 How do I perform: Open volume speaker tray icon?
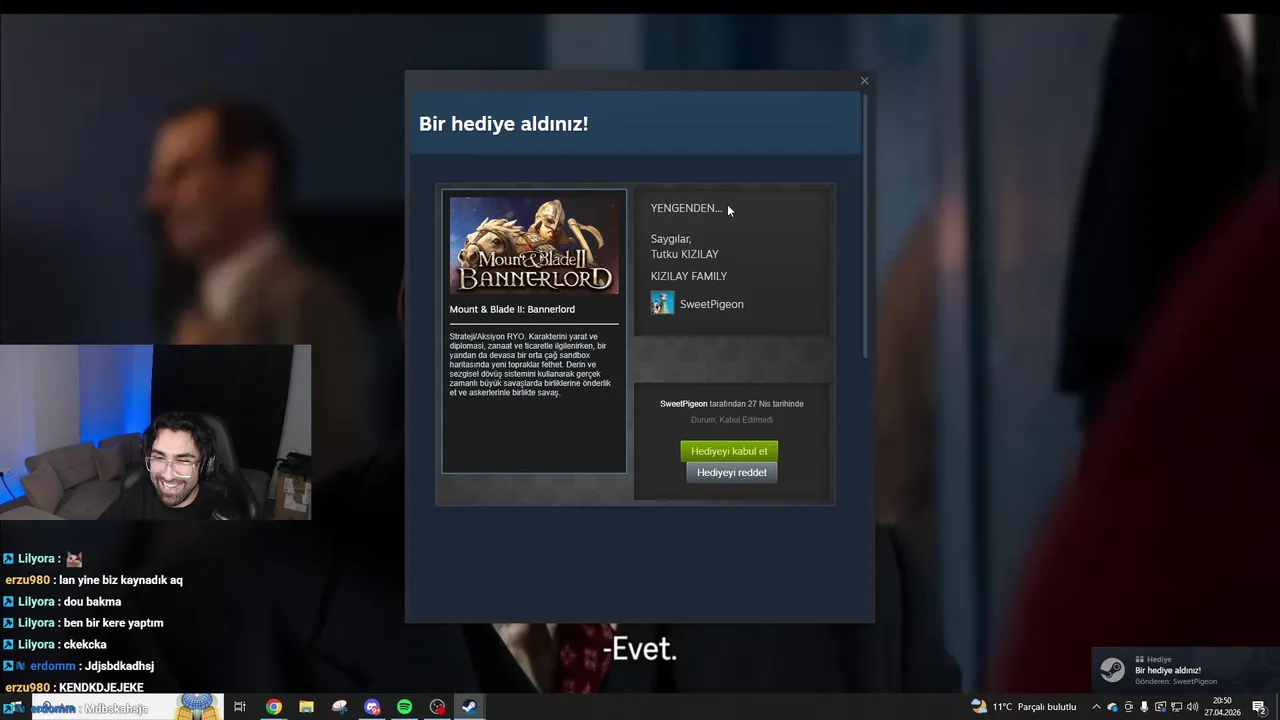tap(1192, 707)
